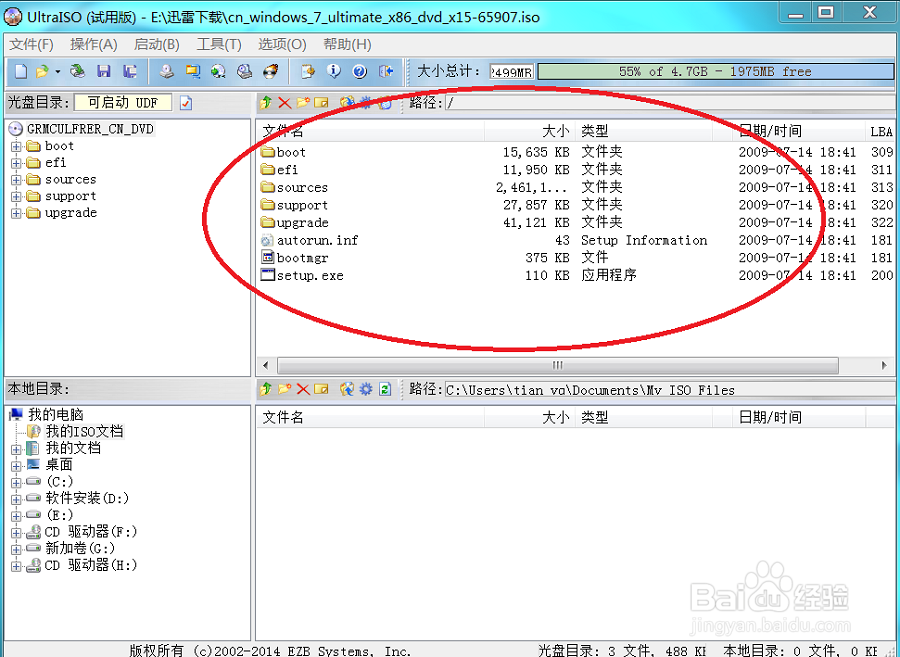Click the Save floppy disk icon
Image resolution: width=900 pixels, height=657 pixels.
pyautogui.click(x=104, y=71)
